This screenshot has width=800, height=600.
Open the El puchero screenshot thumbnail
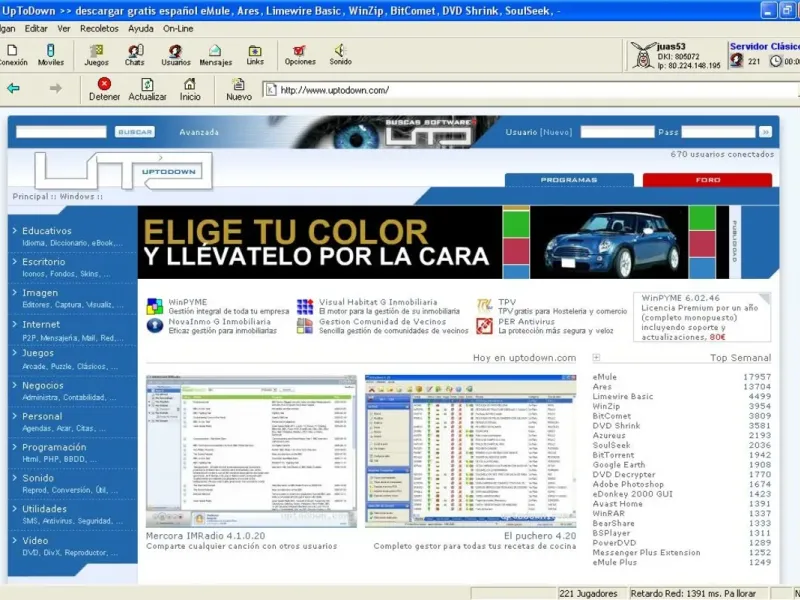click(x=470, y=451)
